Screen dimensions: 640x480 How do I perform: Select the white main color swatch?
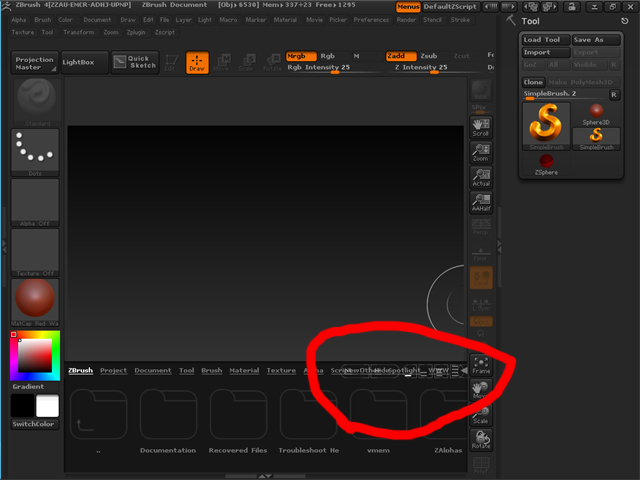pyautogui.click(x=47, y=406)
